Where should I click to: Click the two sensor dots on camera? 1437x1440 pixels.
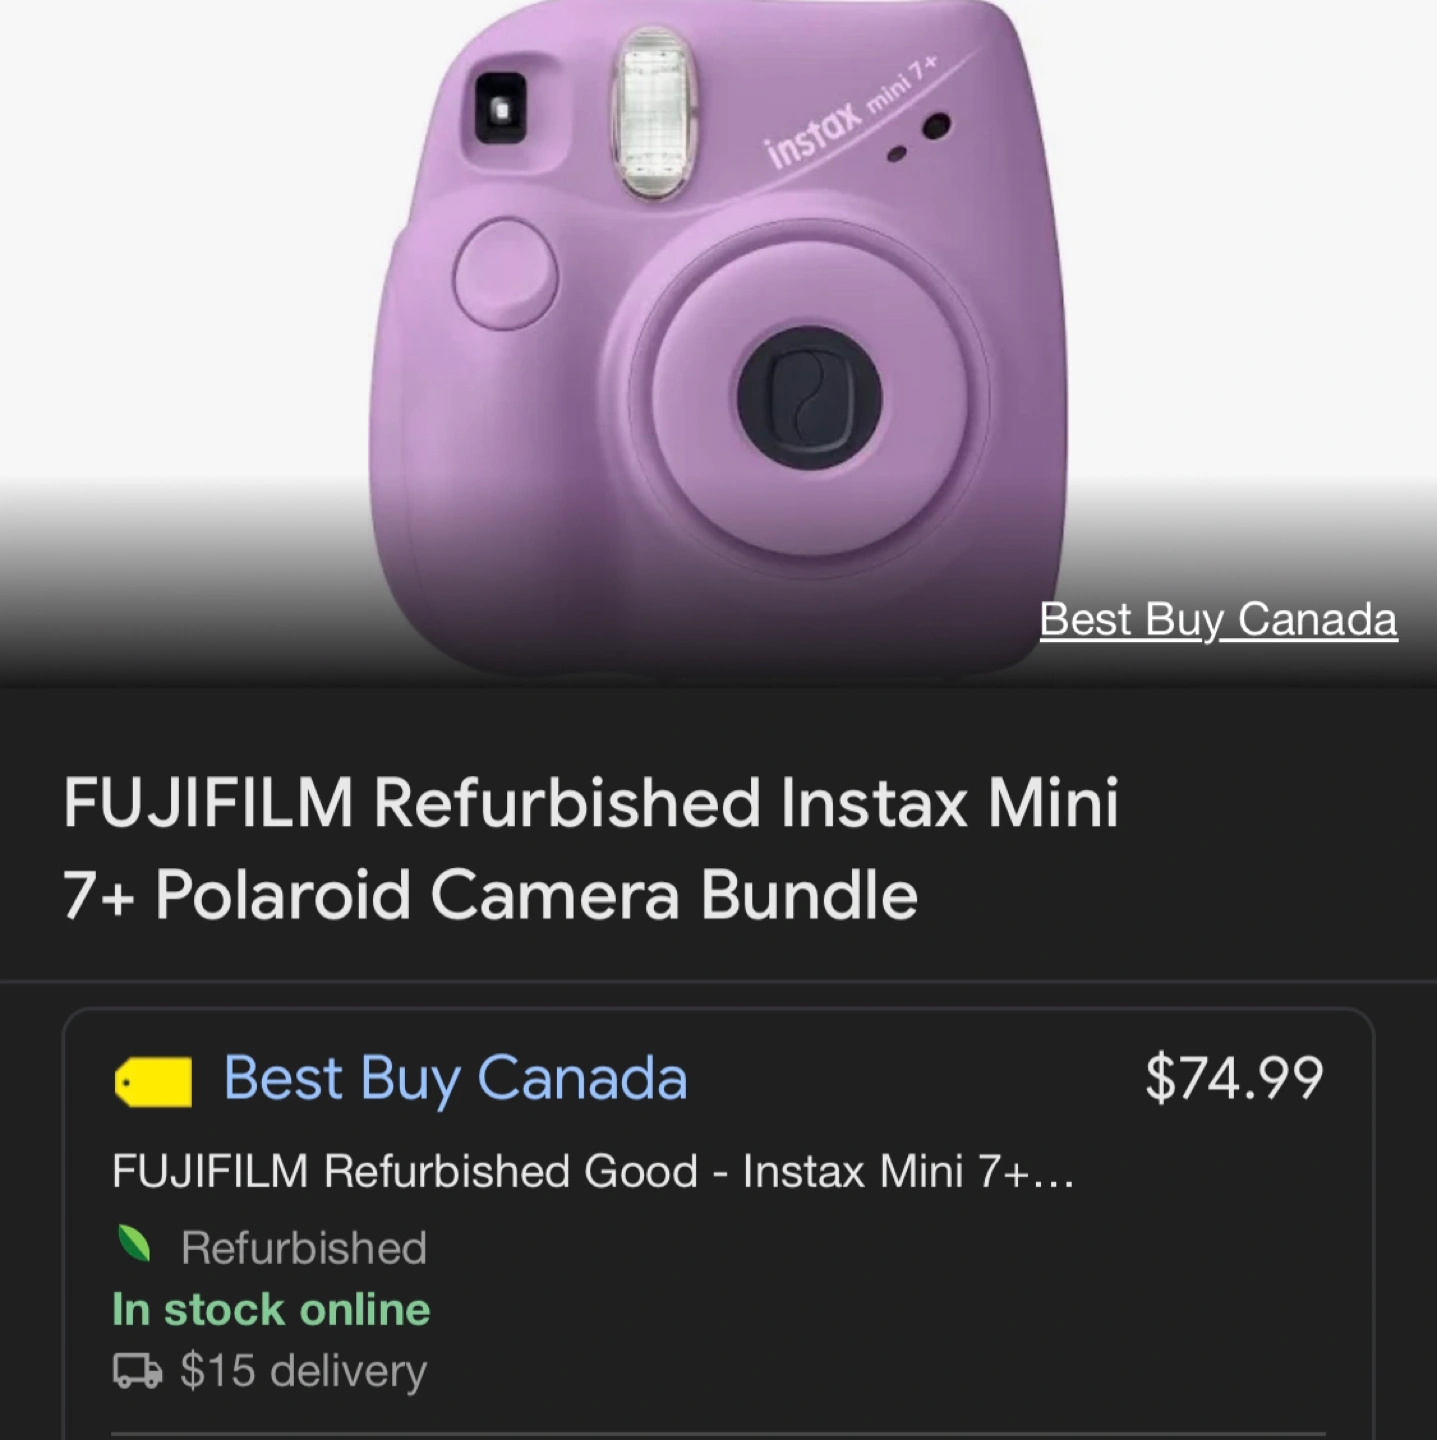click(920, 138)
